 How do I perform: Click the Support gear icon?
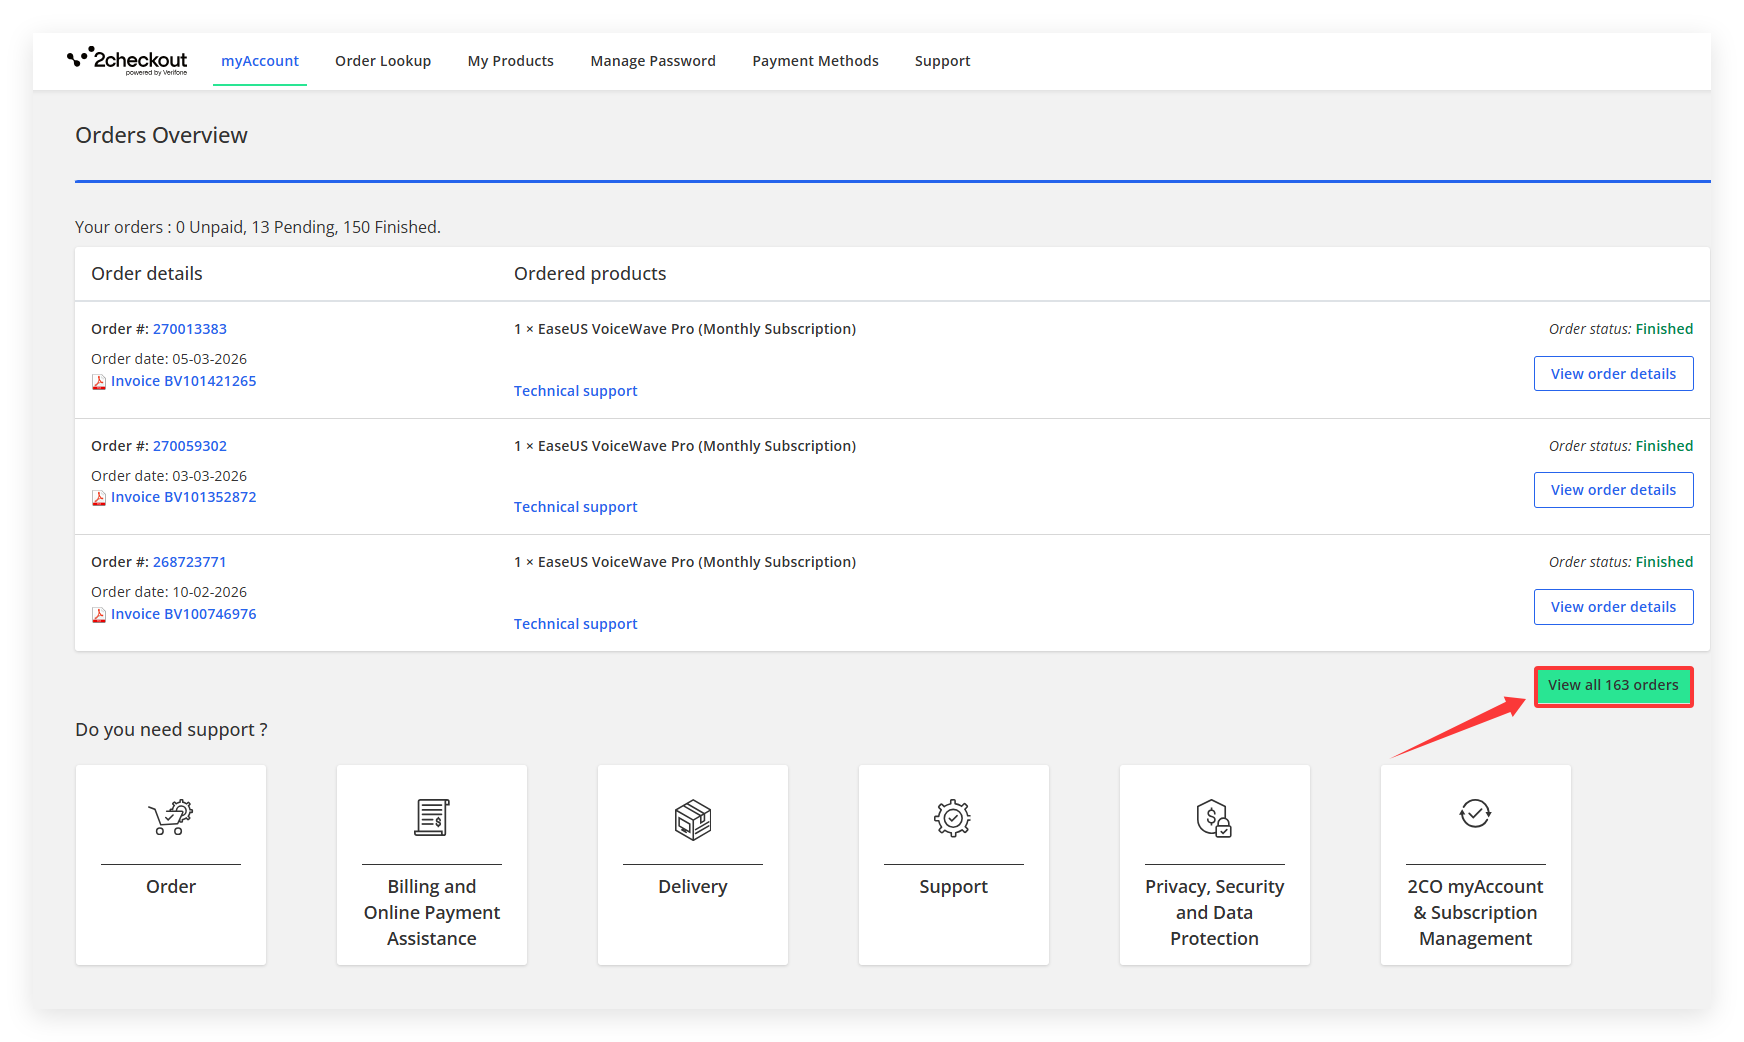click(953, 818)
